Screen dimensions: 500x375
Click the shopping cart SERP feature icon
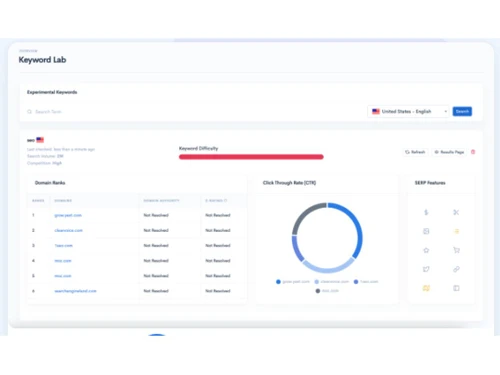tap(456, 250)
